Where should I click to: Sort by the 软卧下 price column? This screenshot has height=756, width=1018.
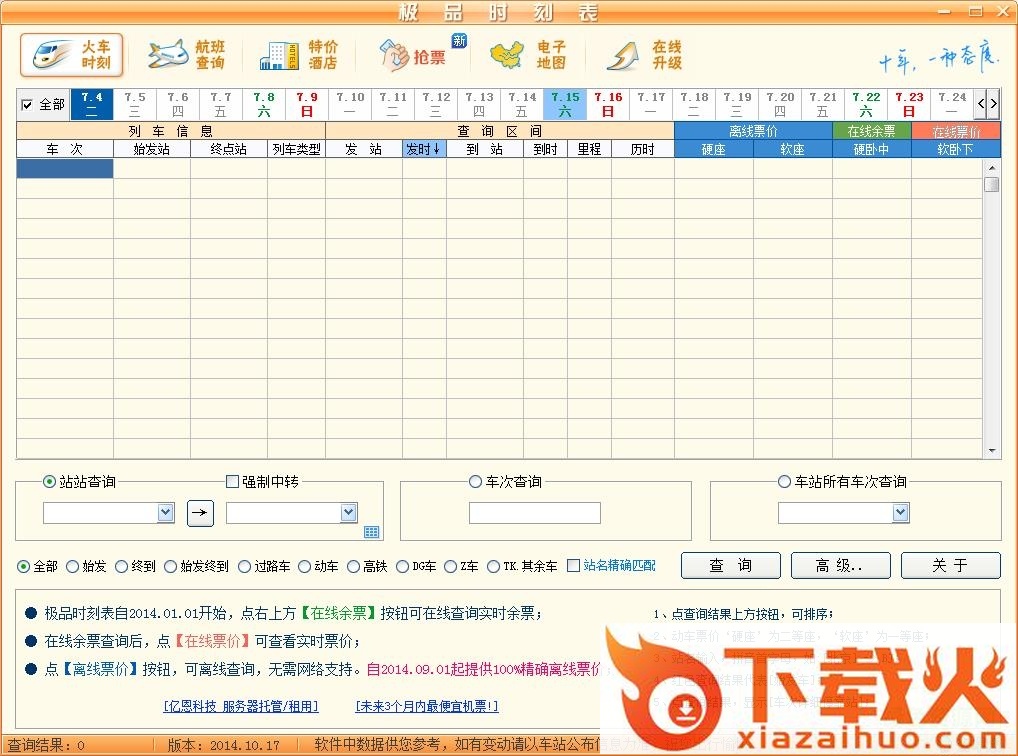956,149
